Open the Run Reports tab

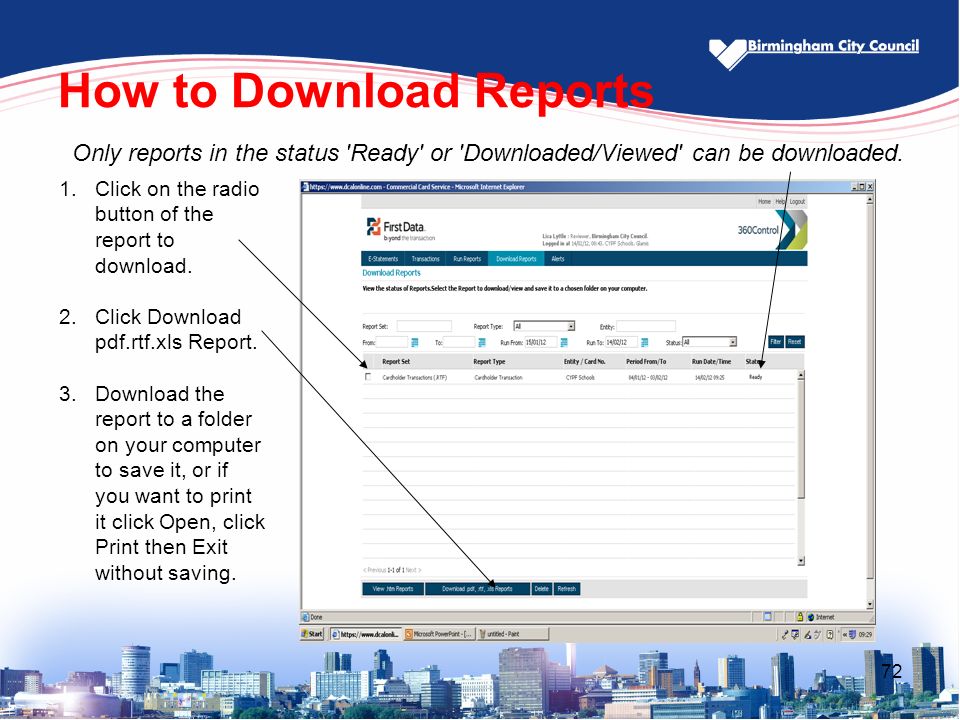click(467, 259)
